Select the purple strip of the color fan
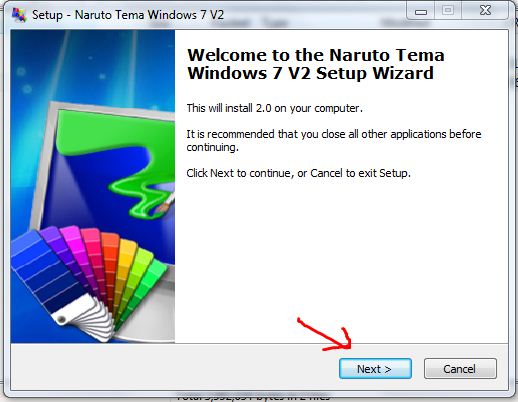This screenshot has height=402, width=518. pyautogui.click(x=62, y=253)
